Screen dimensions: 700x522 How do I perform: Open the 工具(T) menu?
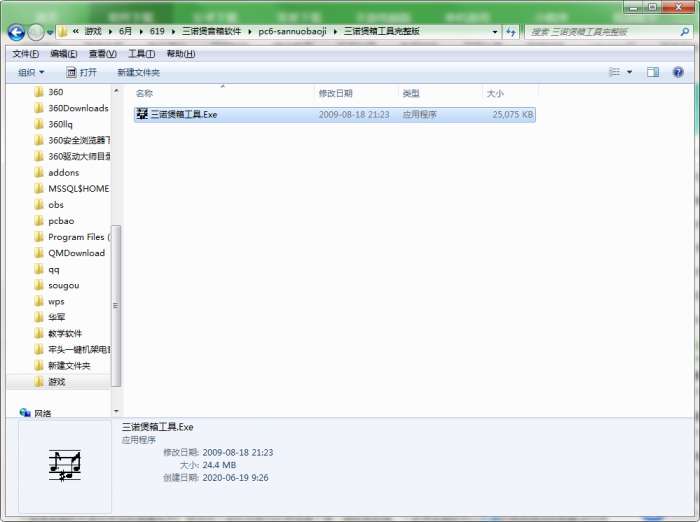(142, 54)
